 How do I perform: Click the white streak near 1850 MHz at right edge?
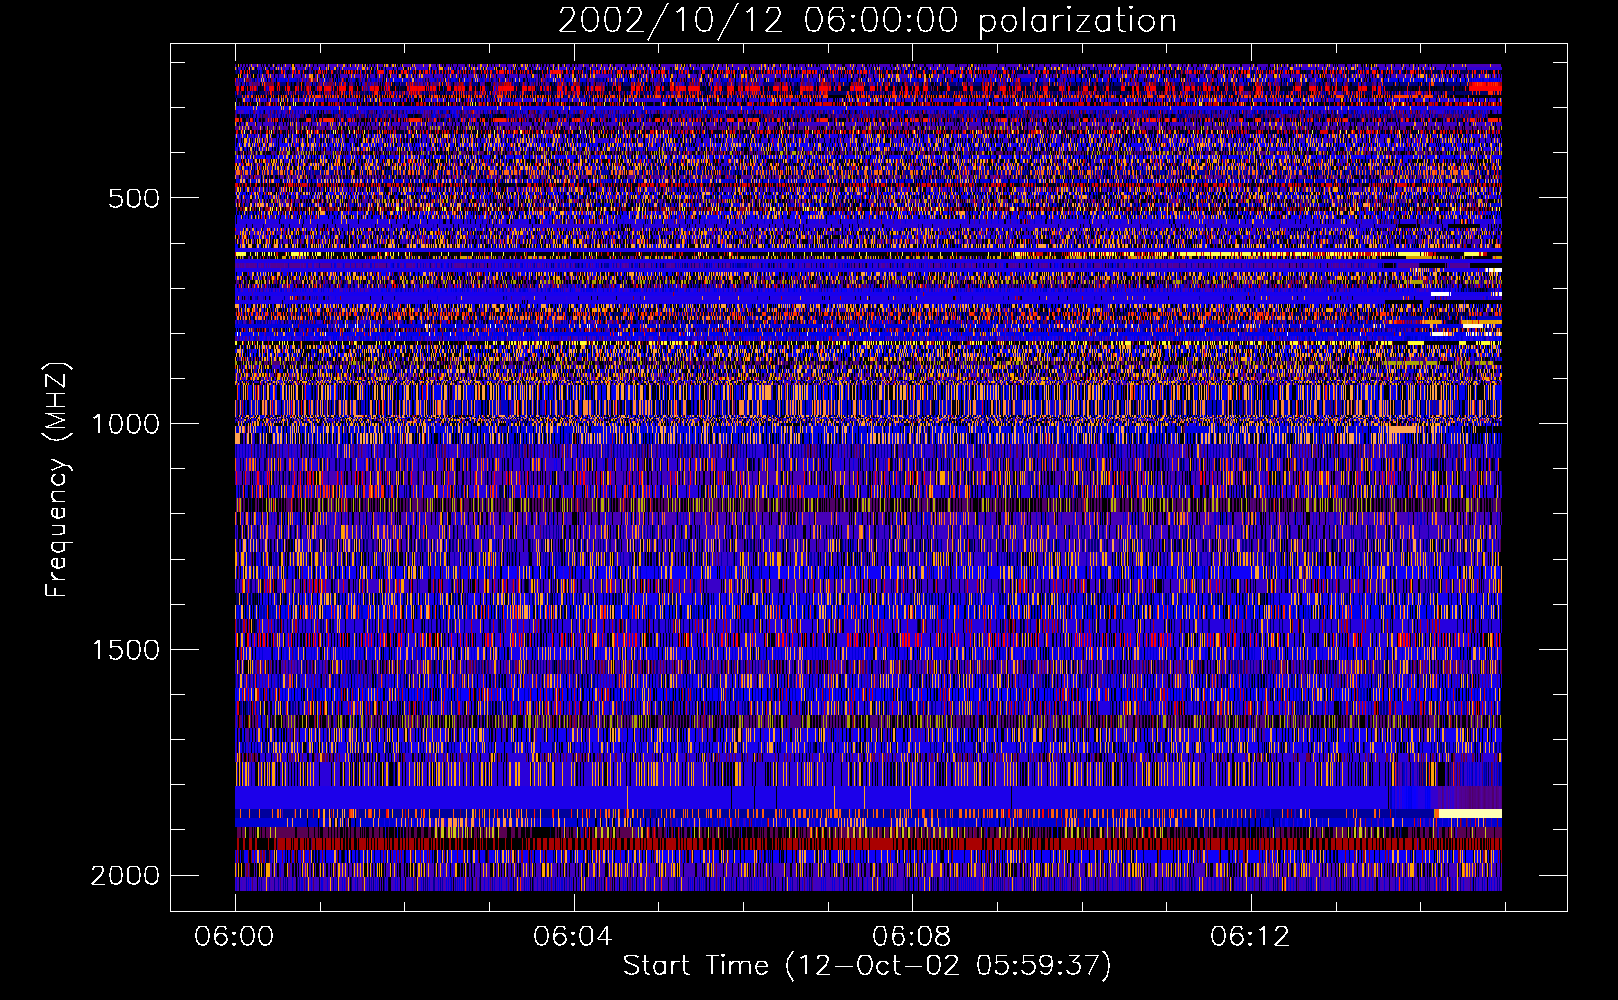[x=1469, y=814]
